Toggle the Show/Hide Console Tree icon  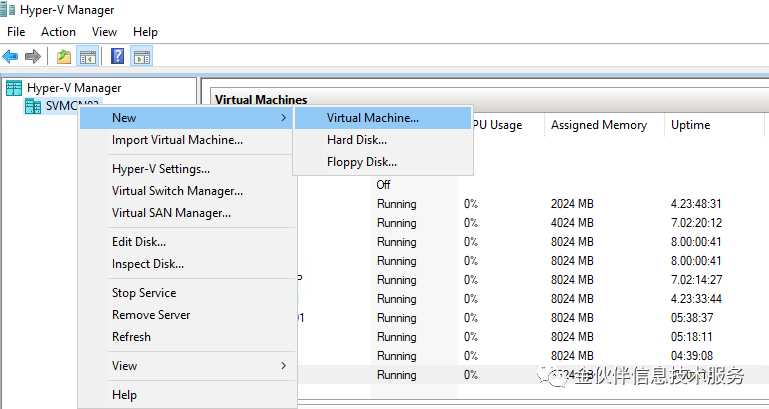pyautogui.click(x=88, y=57)
